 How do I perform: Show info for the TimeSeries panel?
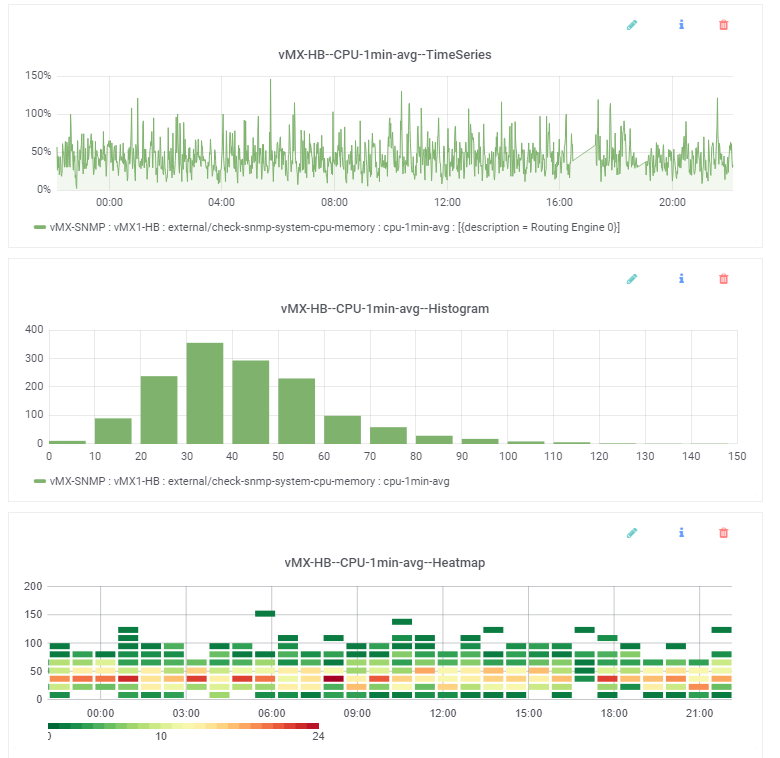681,25
